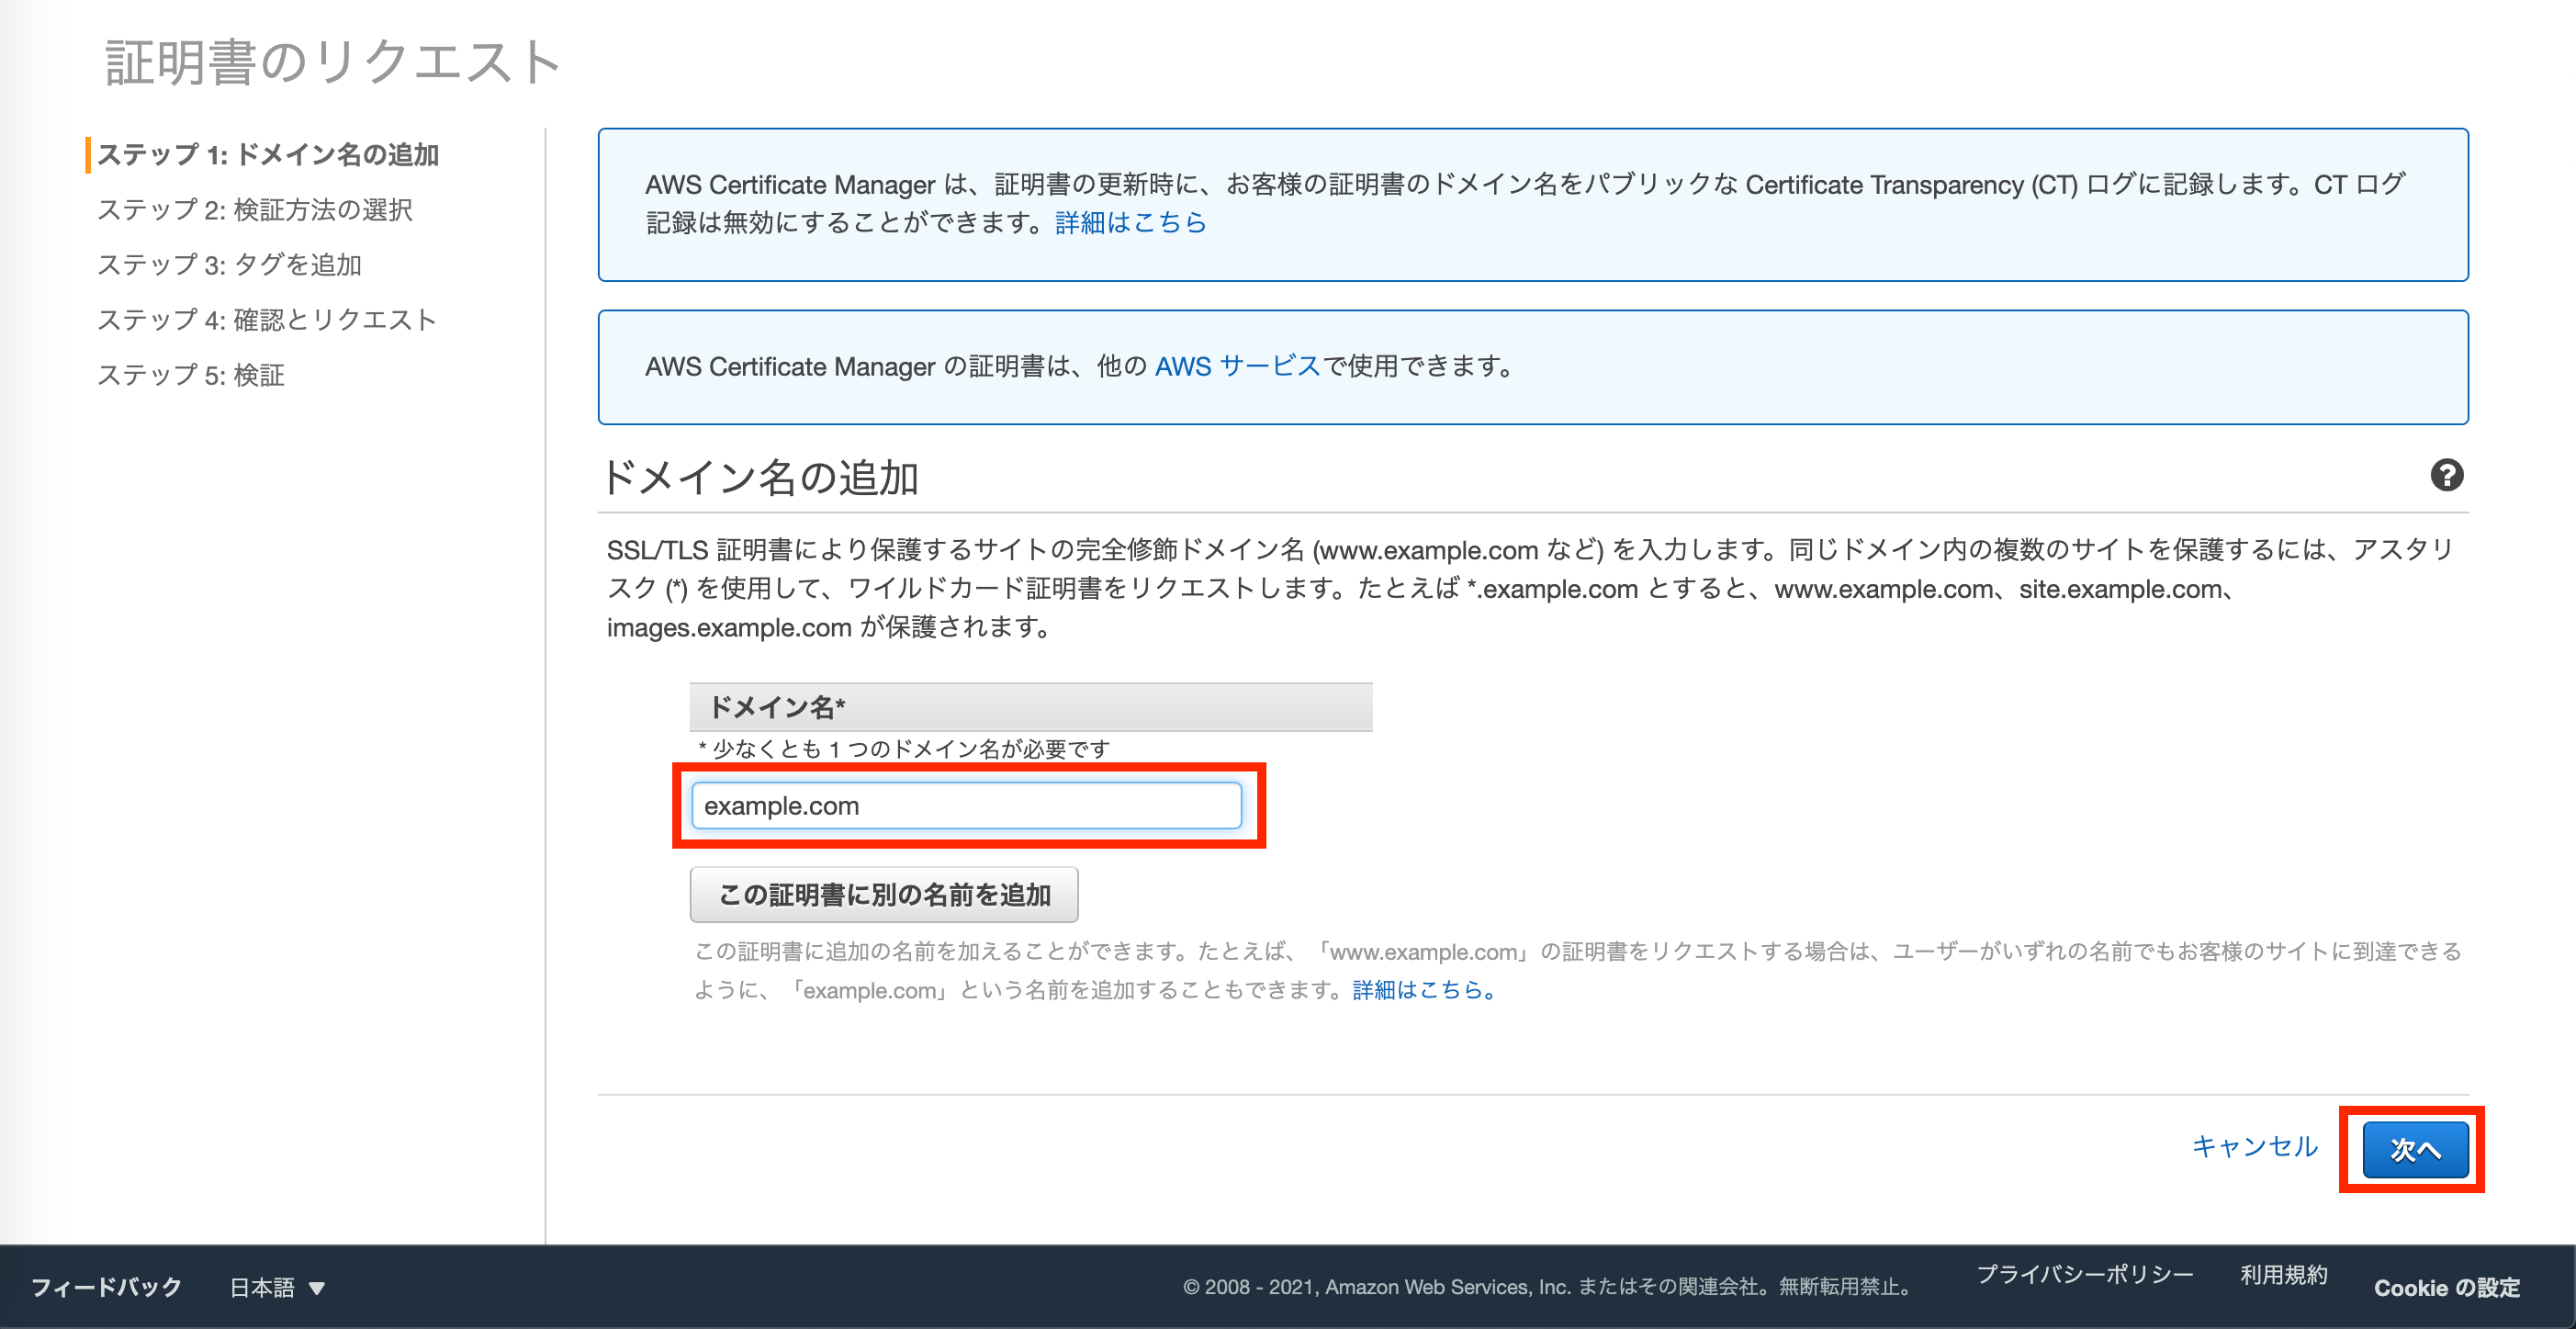Screen dimensions: 2576x1329
Task: Select ステップ 2: 検証方法の選択
Action: point(256,211)
